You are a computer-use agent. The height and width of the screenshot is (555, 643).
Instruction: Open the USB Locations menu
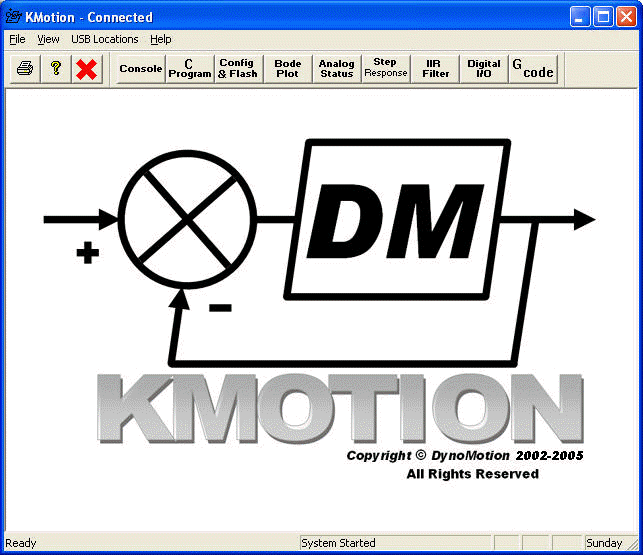105,39
